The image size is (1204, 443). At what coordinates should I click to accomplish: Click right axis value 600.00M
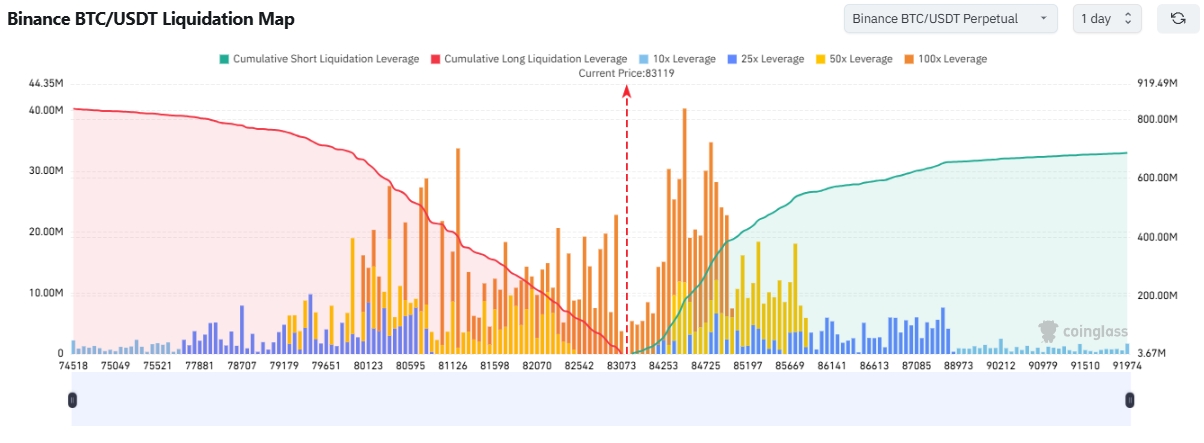point(1158,178)
